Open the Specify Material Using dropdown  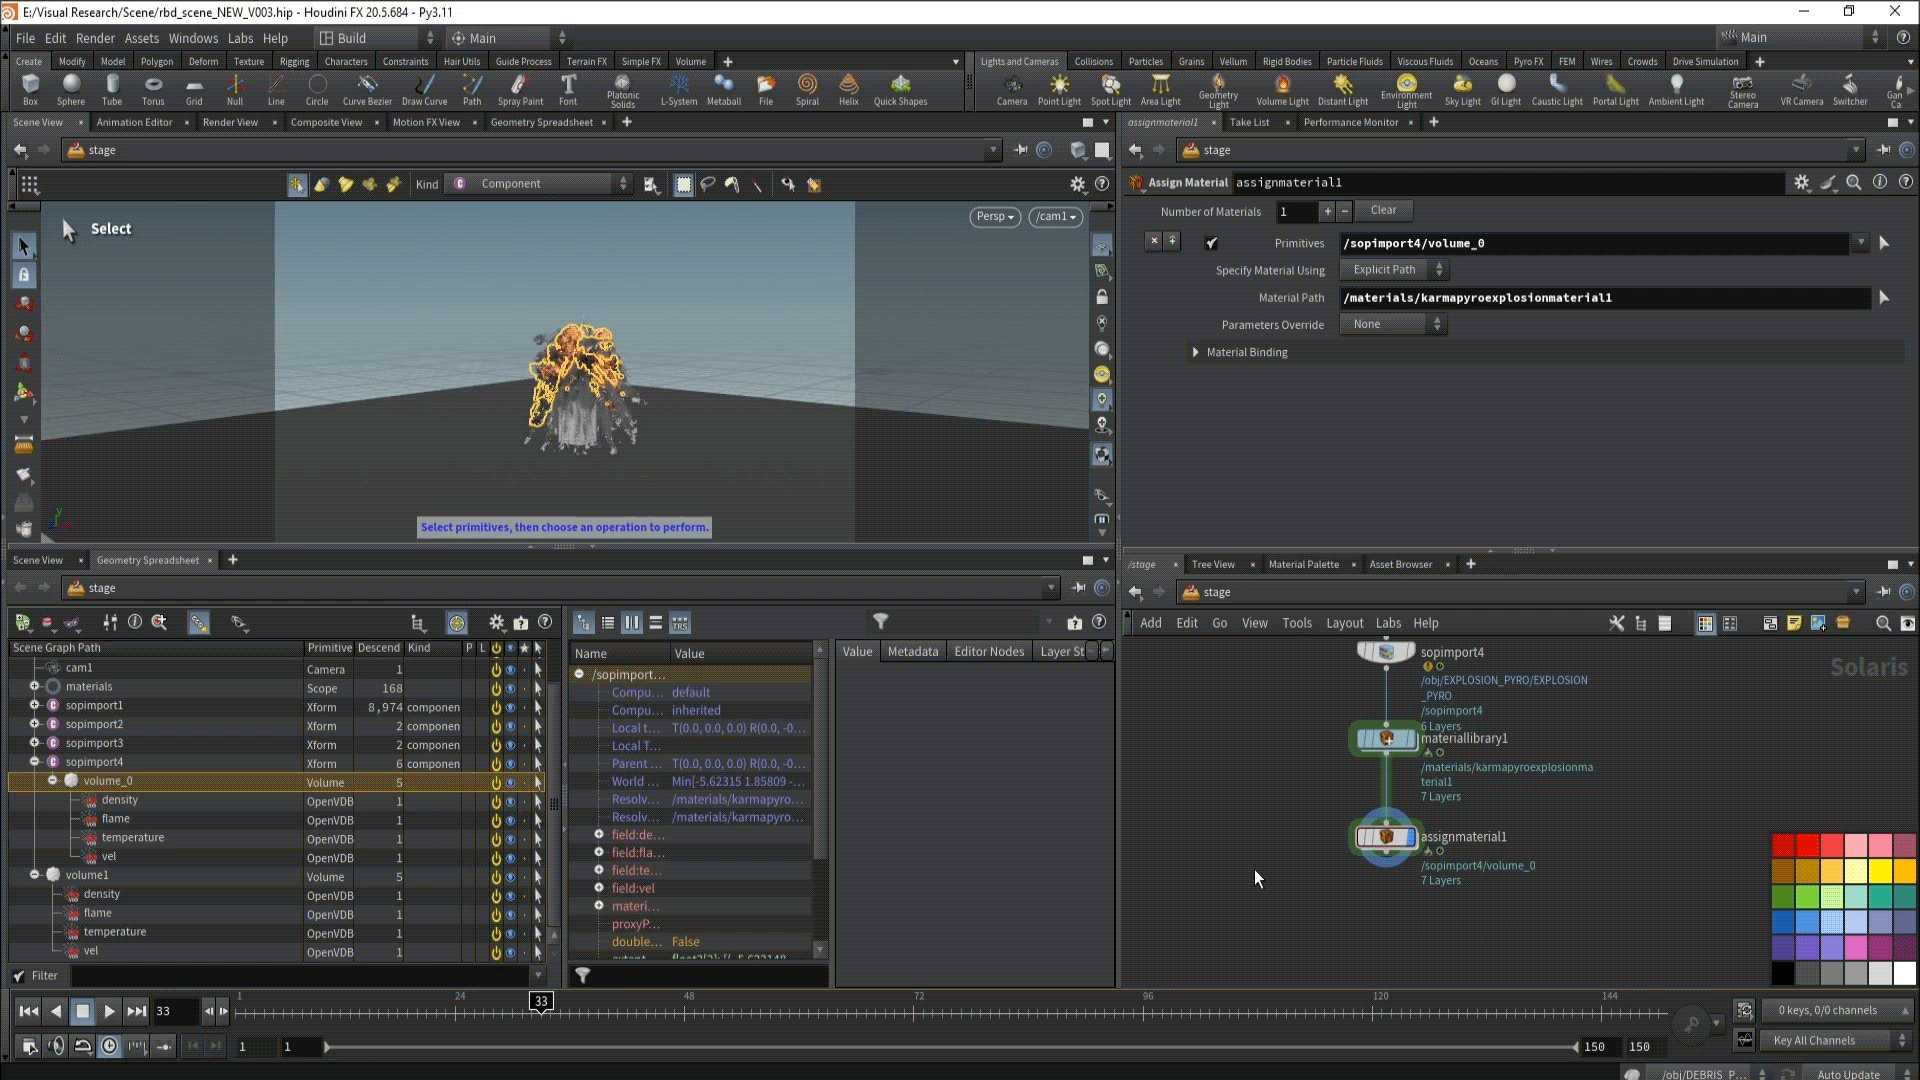pyautogui.click(x=1394, y=270)
